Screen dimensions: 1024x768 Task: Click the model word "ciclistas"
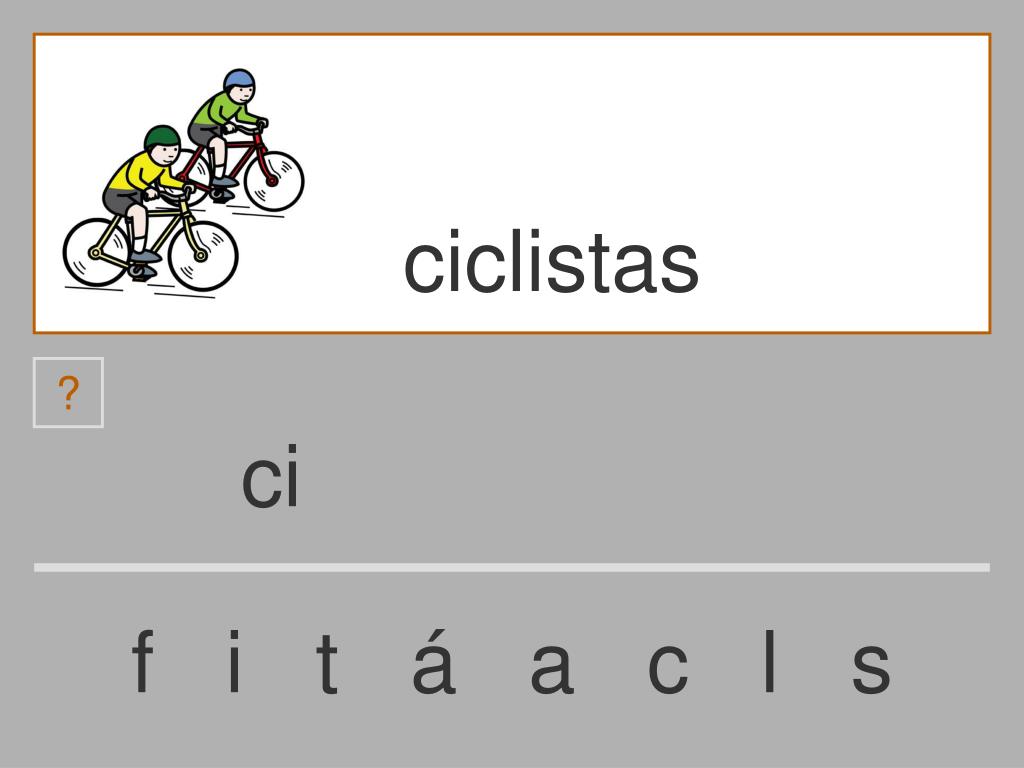pos(551,263)
